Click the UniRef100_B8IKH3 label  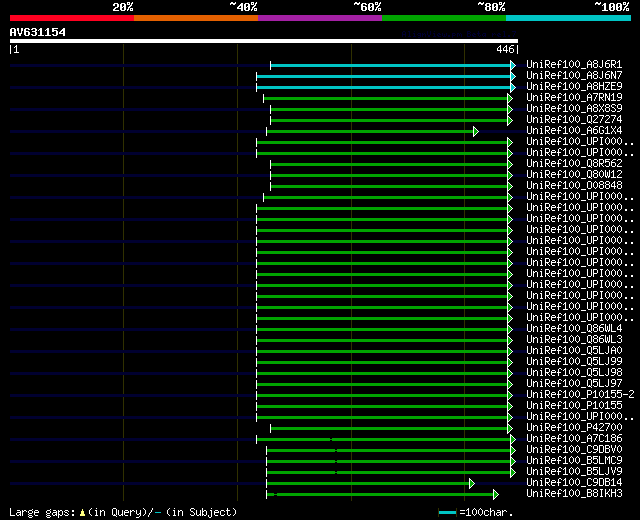pos(574,494)
